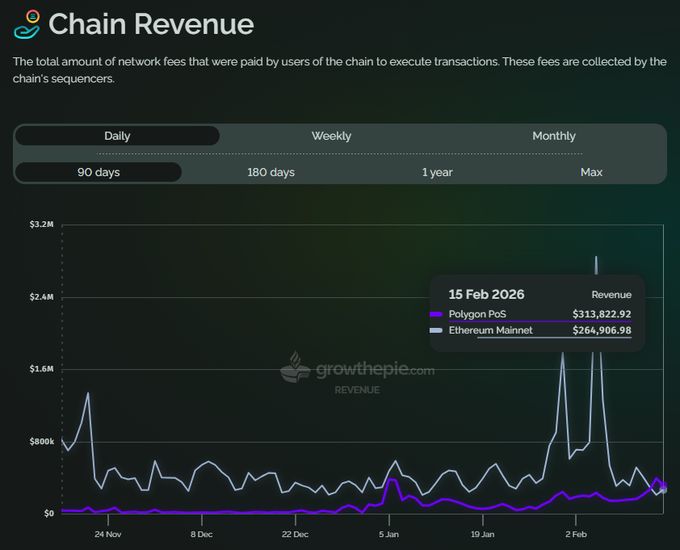
Task: Click the Polygon PoS value $313,822.92
Action: point(601,314)
